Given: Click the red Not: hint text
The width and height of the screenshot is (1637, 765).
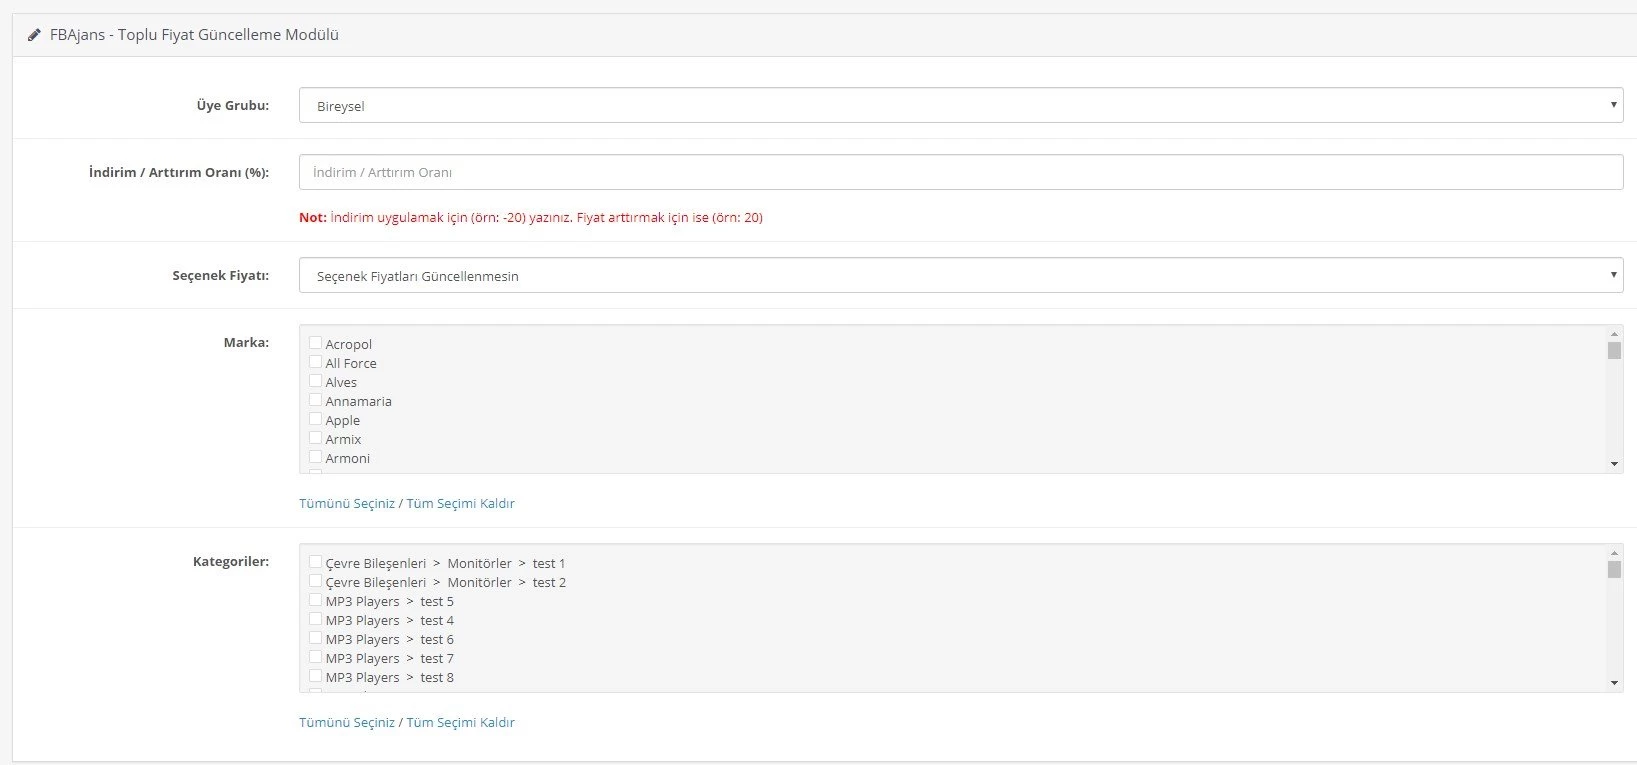Looking at the screenshot, I should tap(530, 217).
